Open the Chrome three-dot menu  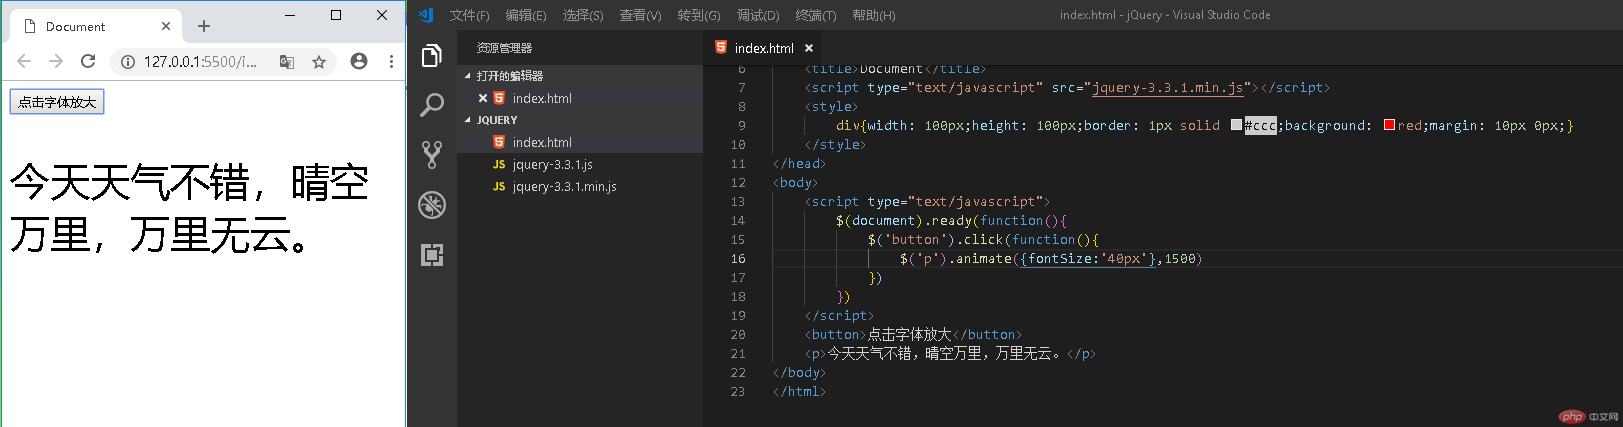(x=391, y=61)
